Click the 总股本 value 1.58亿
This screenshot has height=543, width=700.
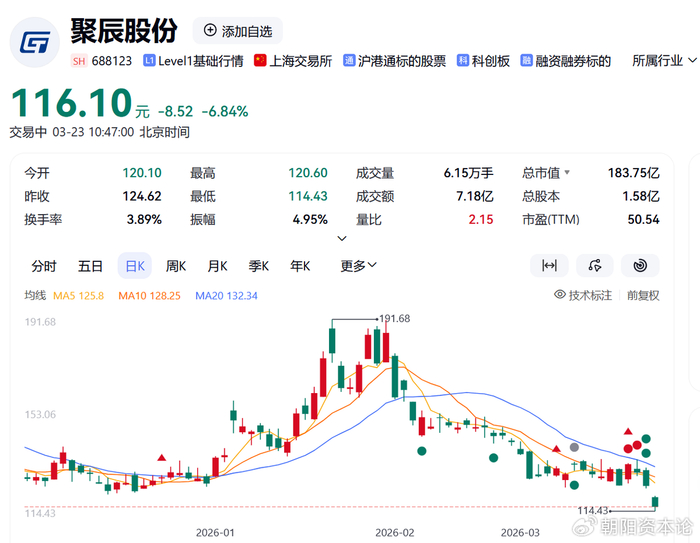[641, 196]
